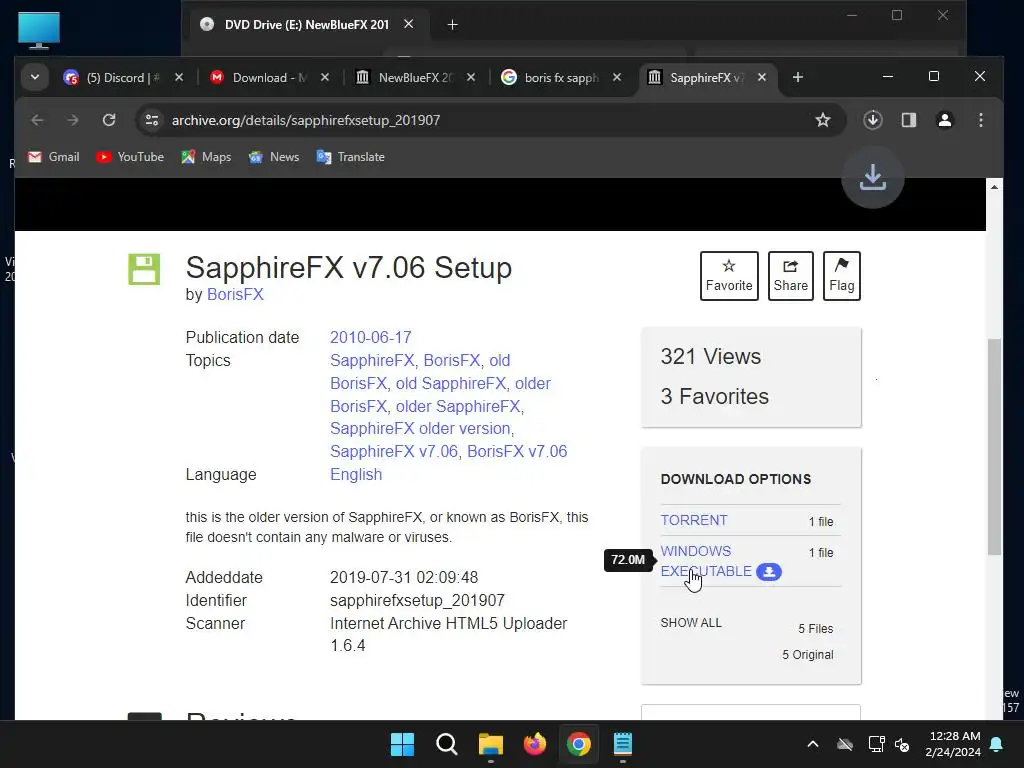1024x768 pixels.
Task: Click the cloud OneDrive tray icon
Action: [845, 744]
